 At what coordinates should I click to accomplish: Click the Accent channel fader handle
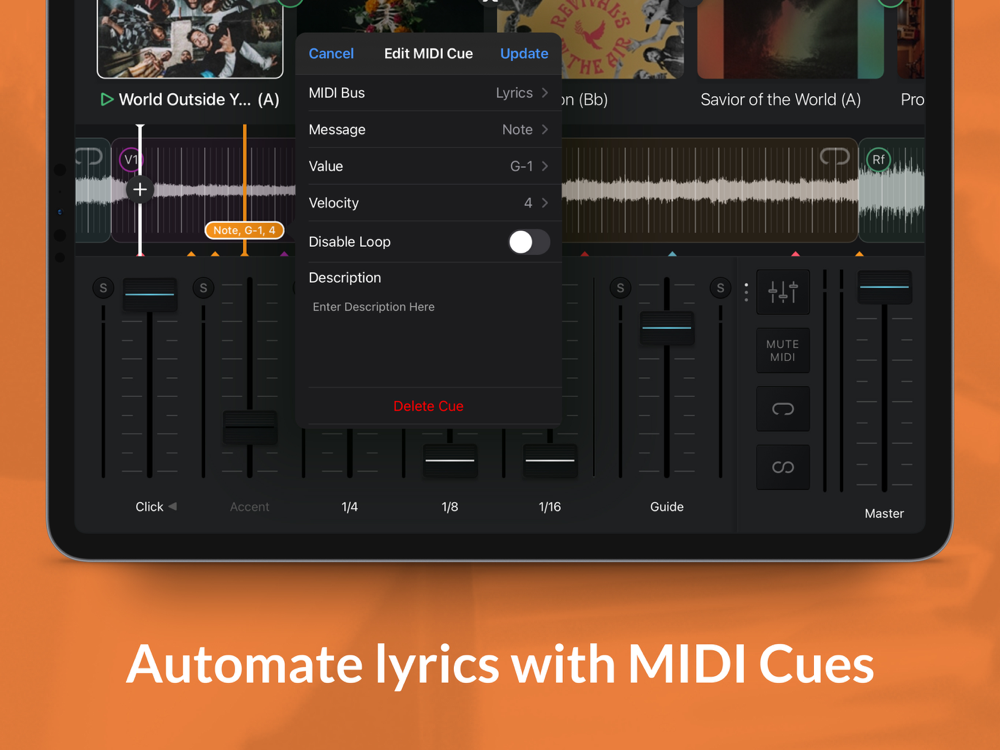(x=250, y=427)
